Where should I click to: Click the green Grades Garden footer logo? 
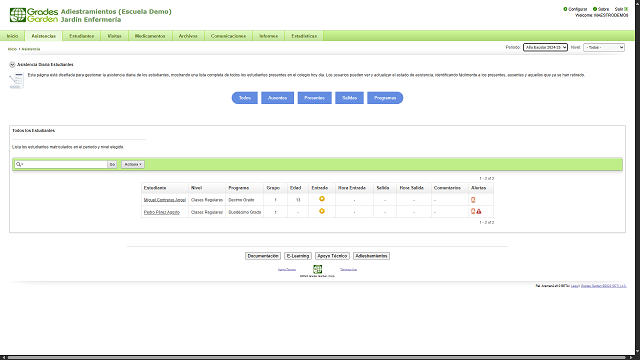coord(317,269)
